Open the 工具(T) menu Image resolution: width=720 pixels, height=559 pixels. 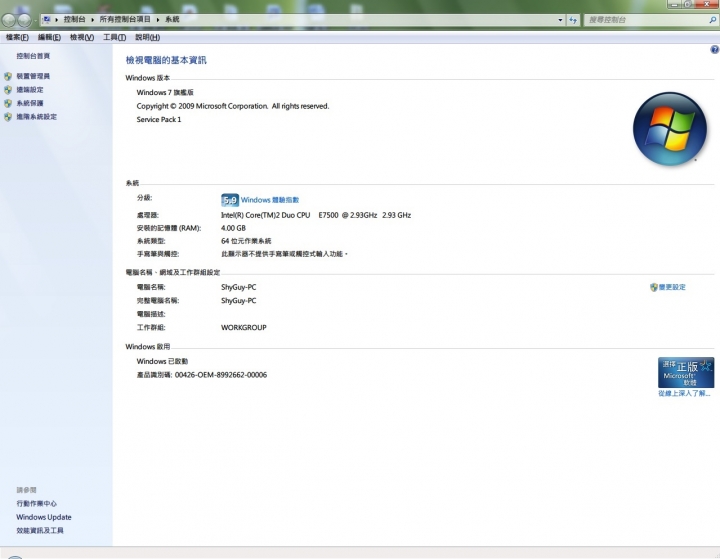click(114, 37)
